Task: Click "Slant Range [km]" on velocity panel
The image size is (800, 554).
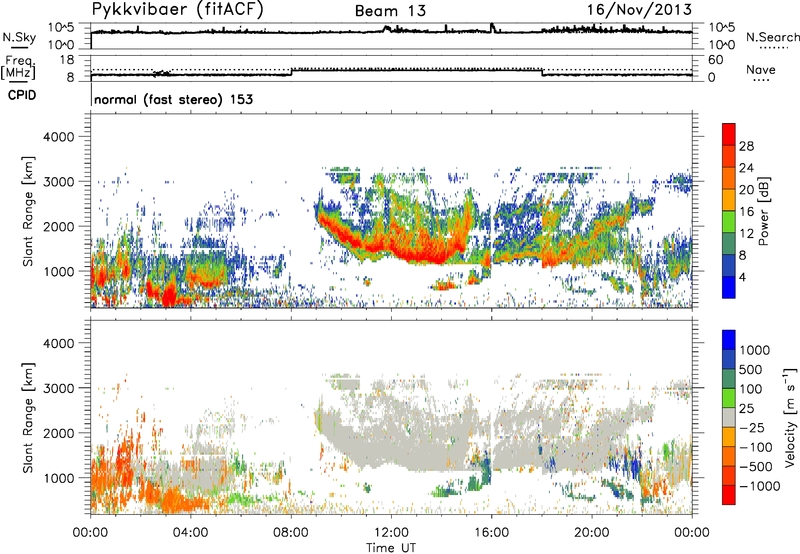Action: coord(28,418)
